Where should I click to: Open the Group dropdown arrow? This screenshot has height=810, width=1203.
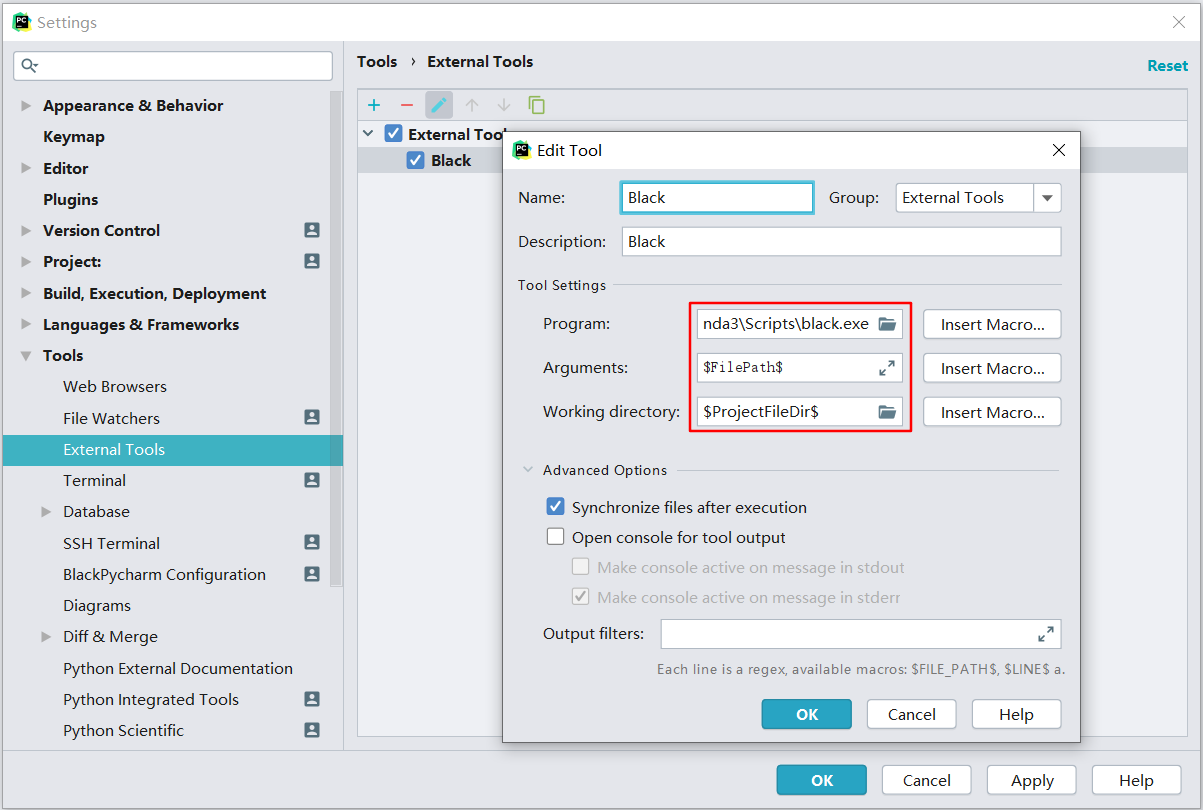pyautogui.click(x=1047, y=198)
